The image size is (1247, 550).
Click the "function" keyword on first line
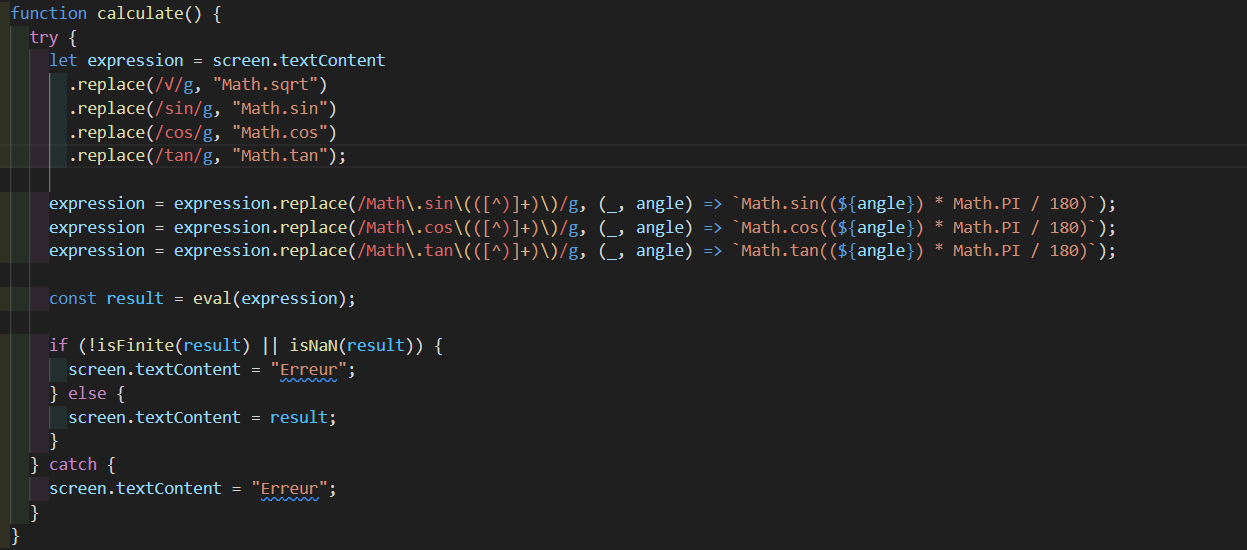[x=48, y=13]
